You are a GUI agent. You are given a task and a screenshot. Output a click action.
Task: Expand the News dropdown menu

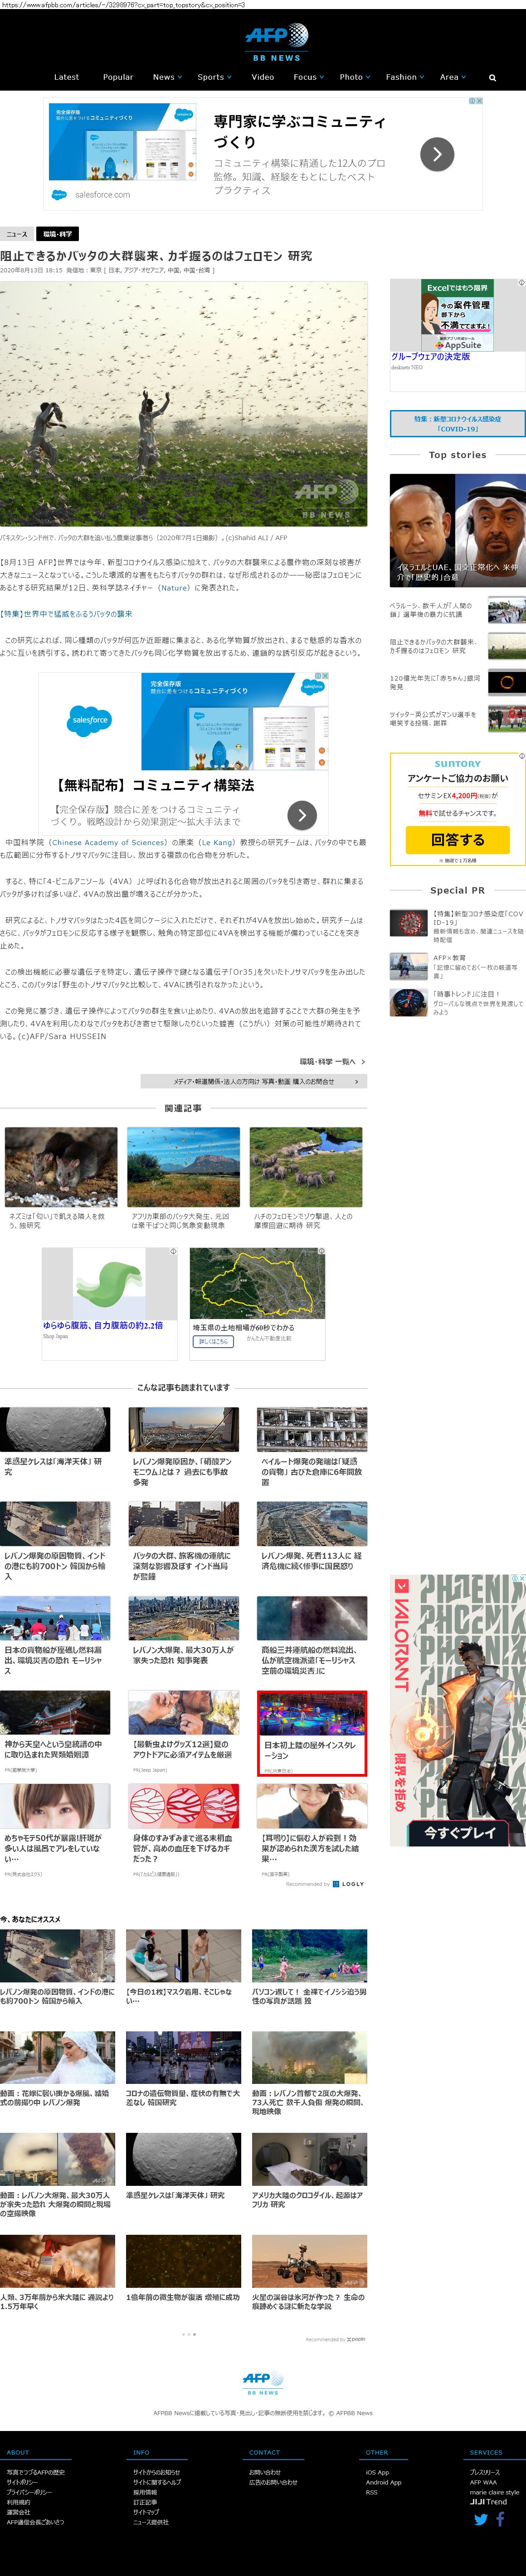tap(167, 77)
